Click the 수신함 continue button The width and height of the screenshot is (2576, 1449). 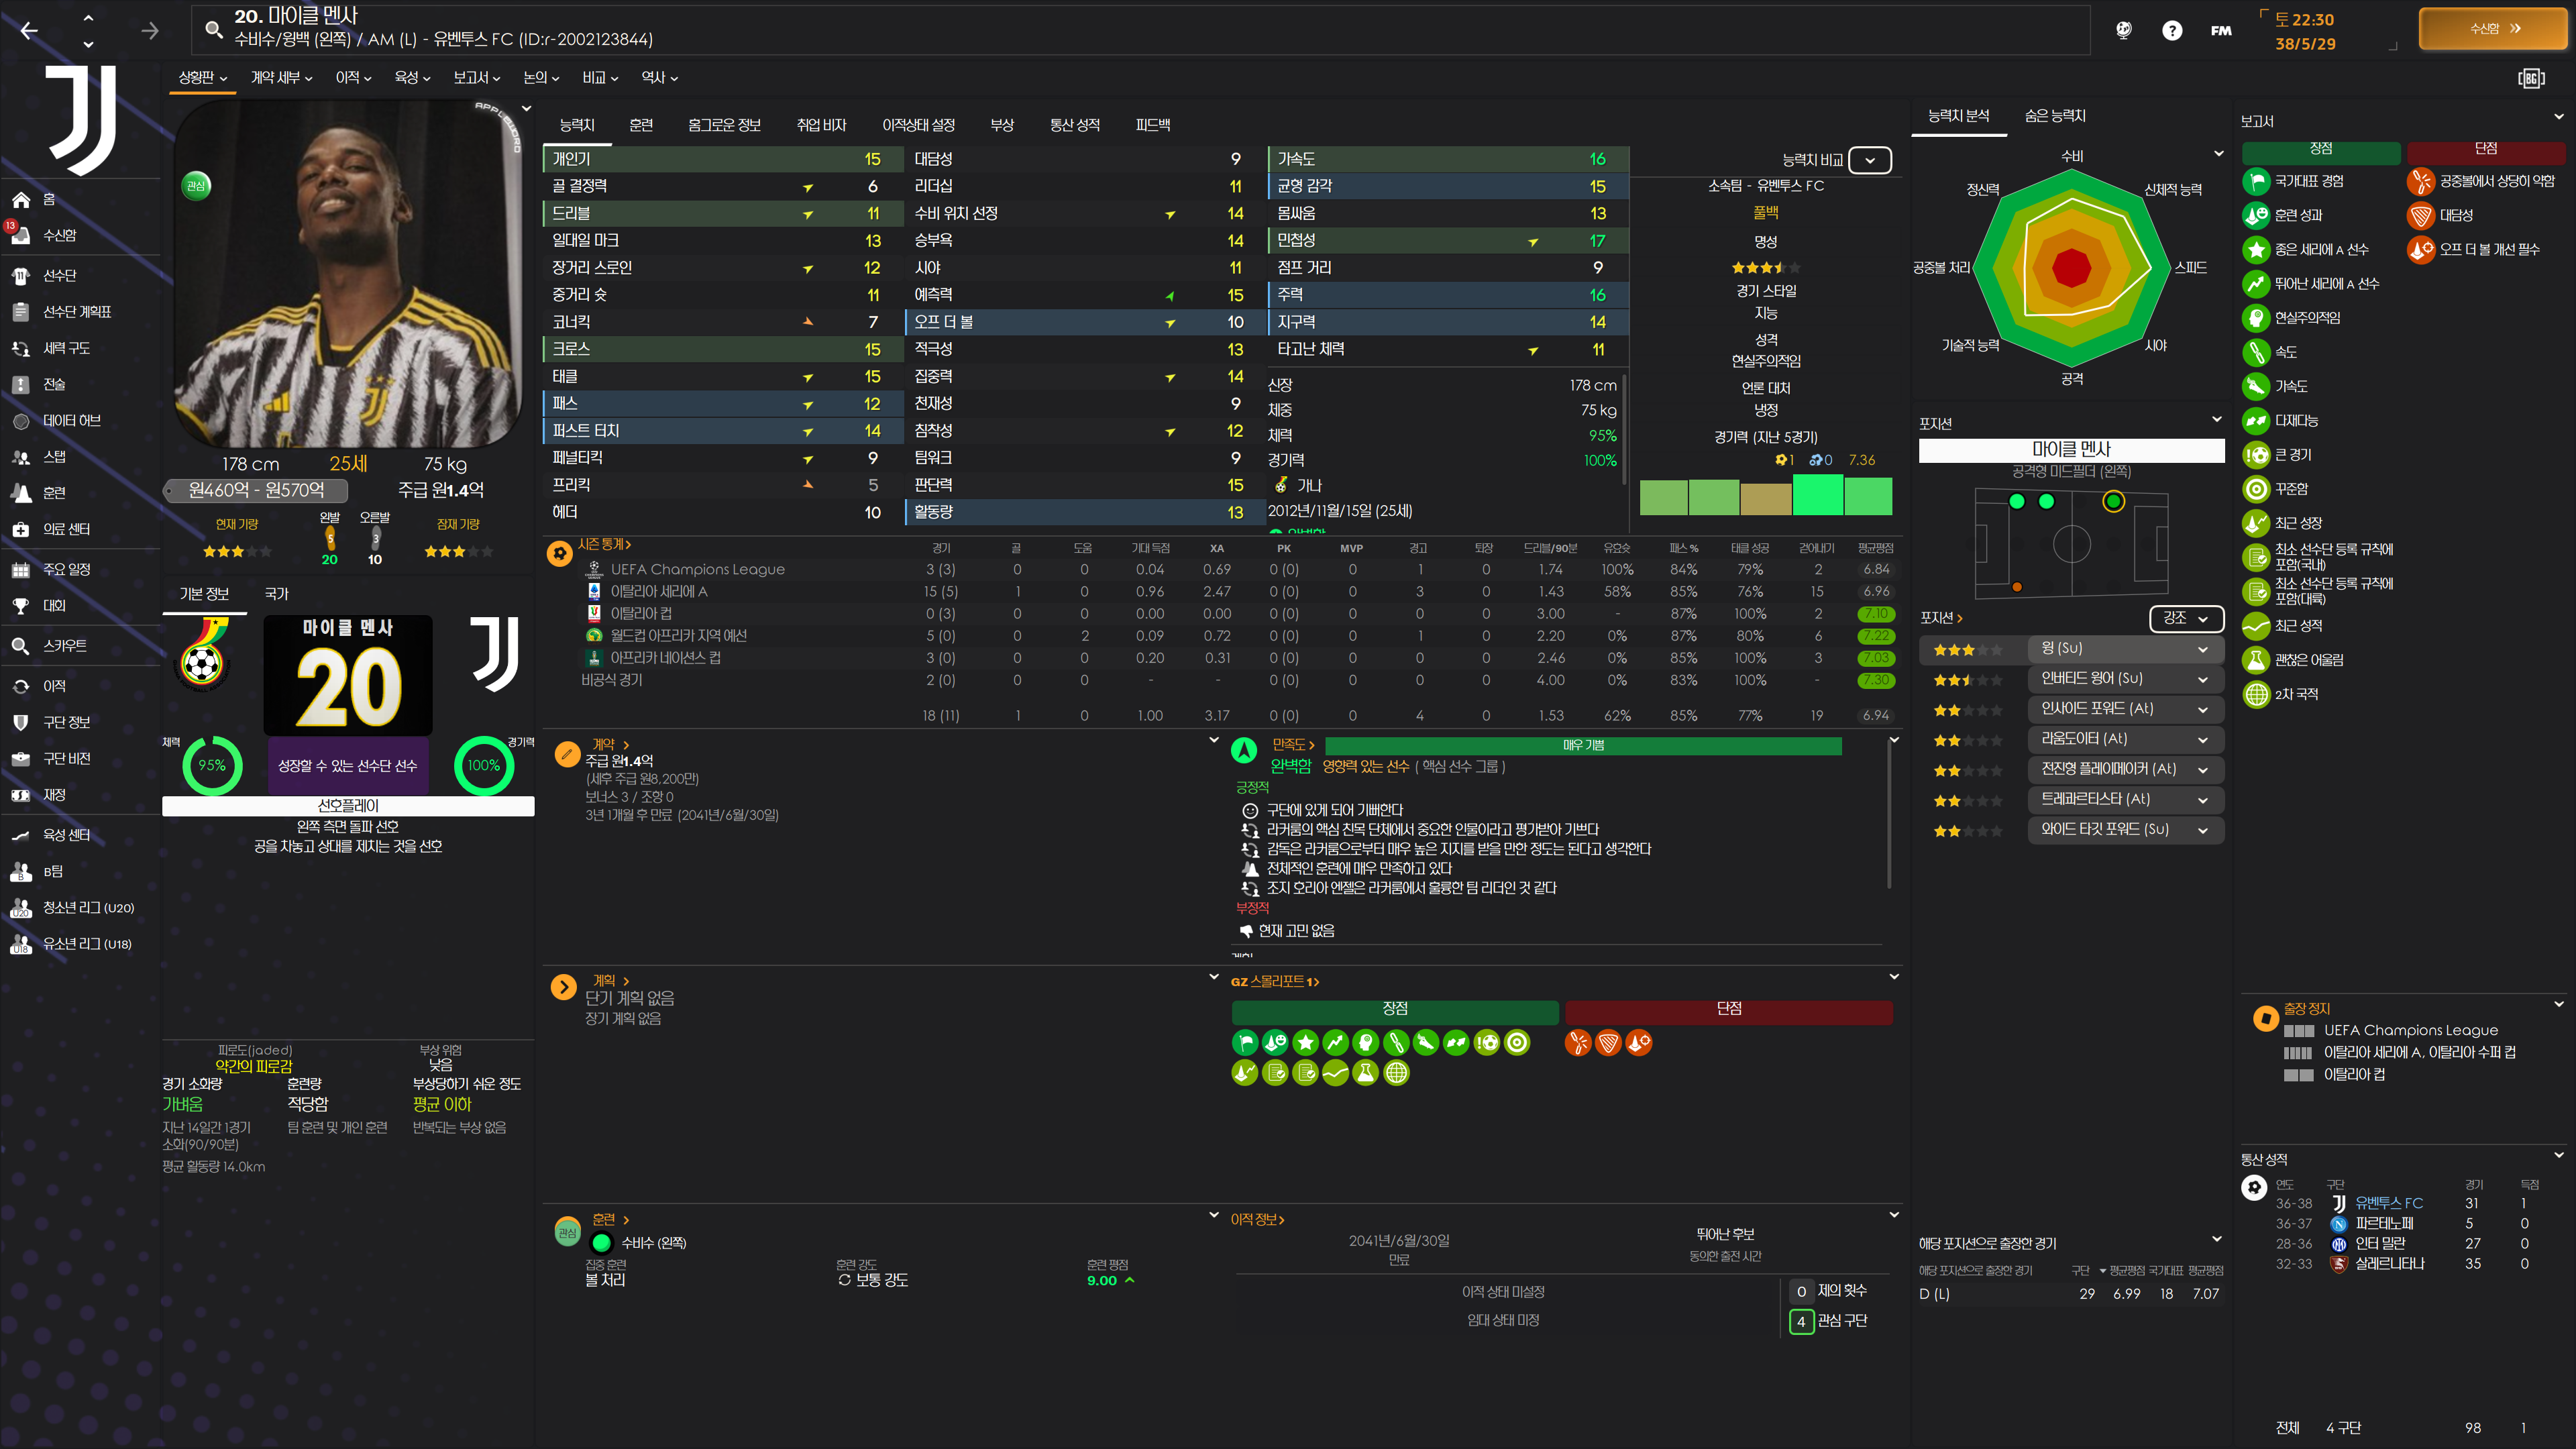2492,29
